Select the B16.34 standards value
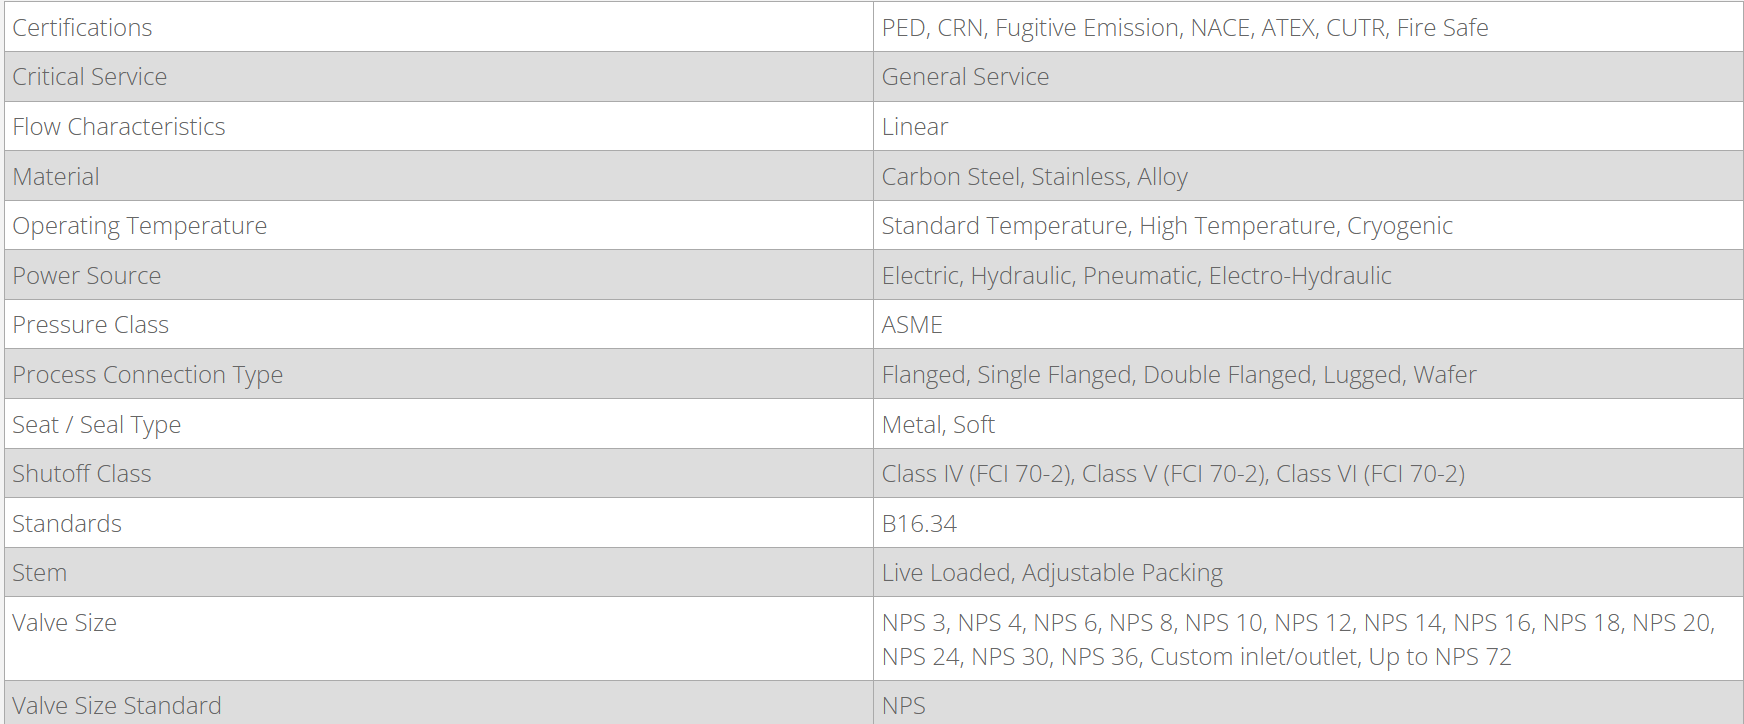The image size is (1744, 724). pos(919,524)
